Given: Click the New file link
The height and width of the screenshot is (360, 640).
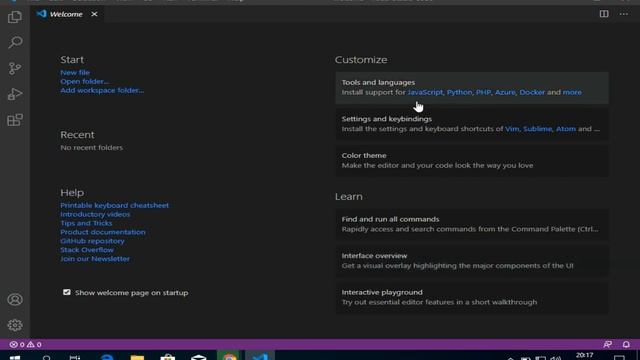Looking at the screenshot, I should 75,72.
